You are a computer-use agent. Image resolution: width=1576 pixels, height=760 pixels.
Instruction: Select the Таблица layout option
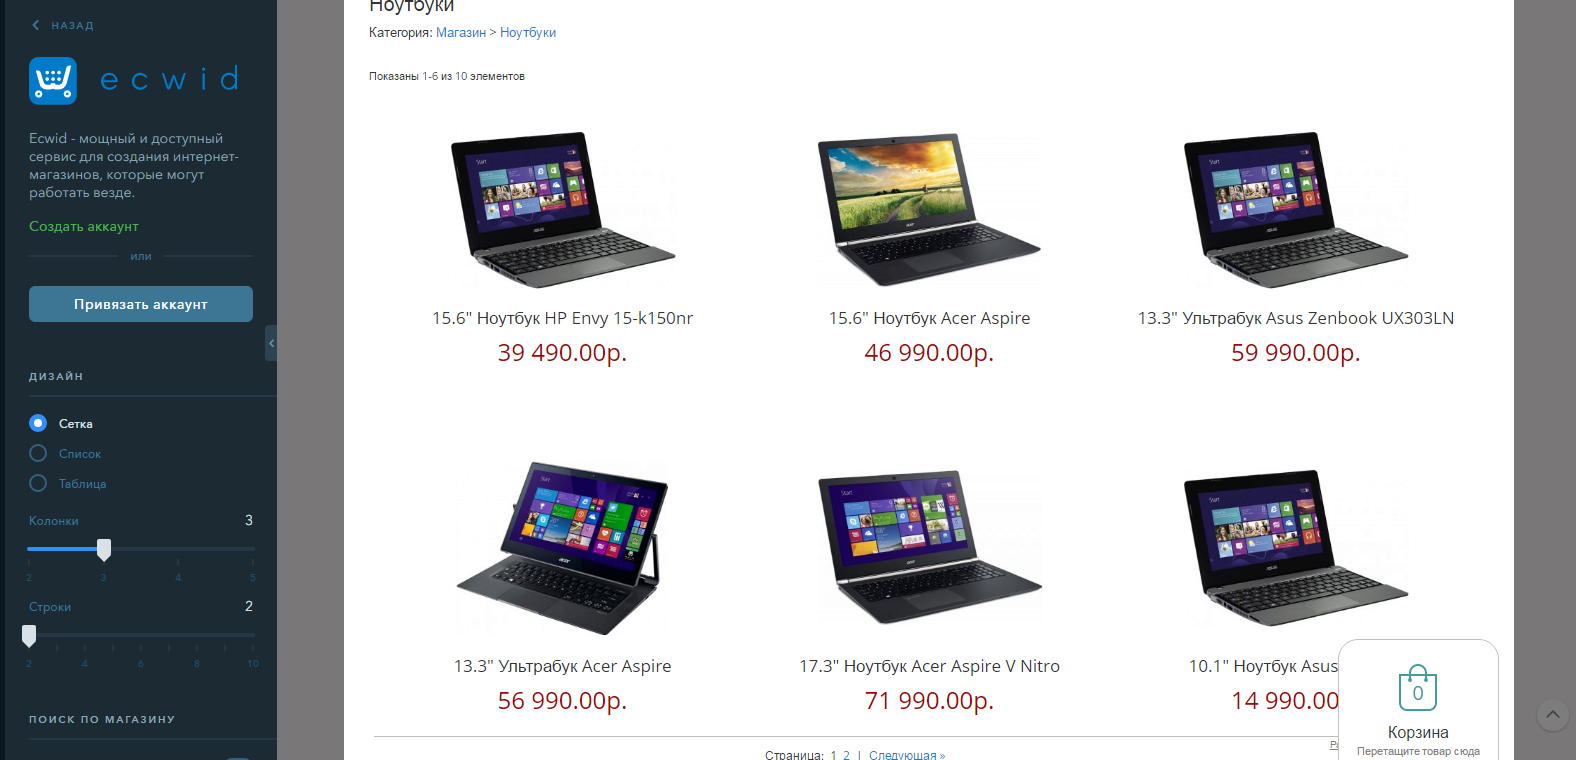point(38,483)
